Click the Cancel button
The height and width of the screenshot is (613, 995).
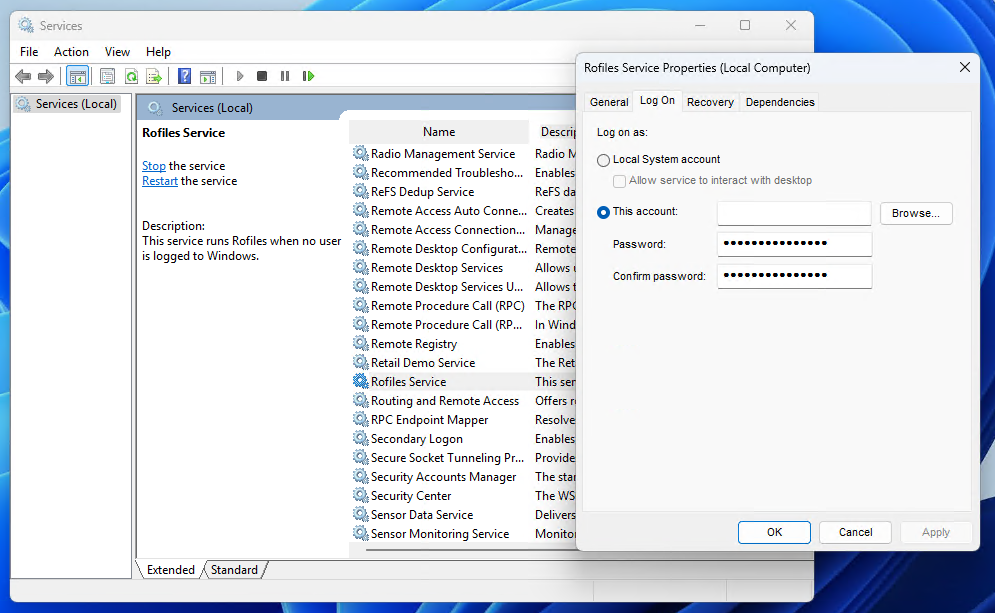(x=855, y=532)
